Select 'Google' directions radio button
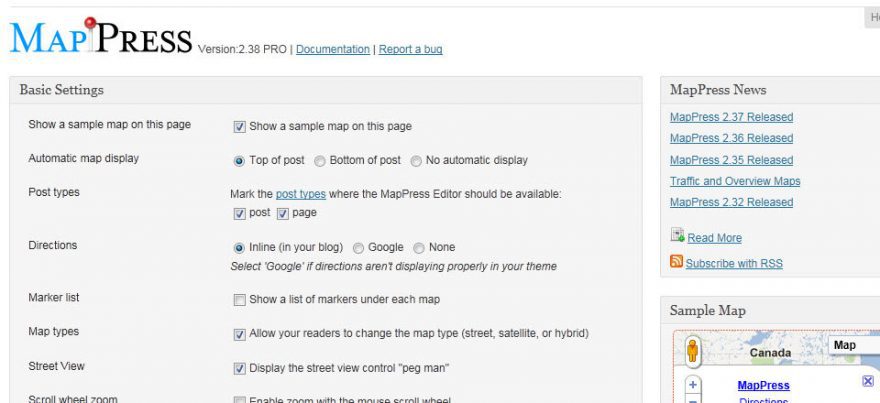Image resolution: width=880 pixels, height=403 pixels. pos(358,248)
